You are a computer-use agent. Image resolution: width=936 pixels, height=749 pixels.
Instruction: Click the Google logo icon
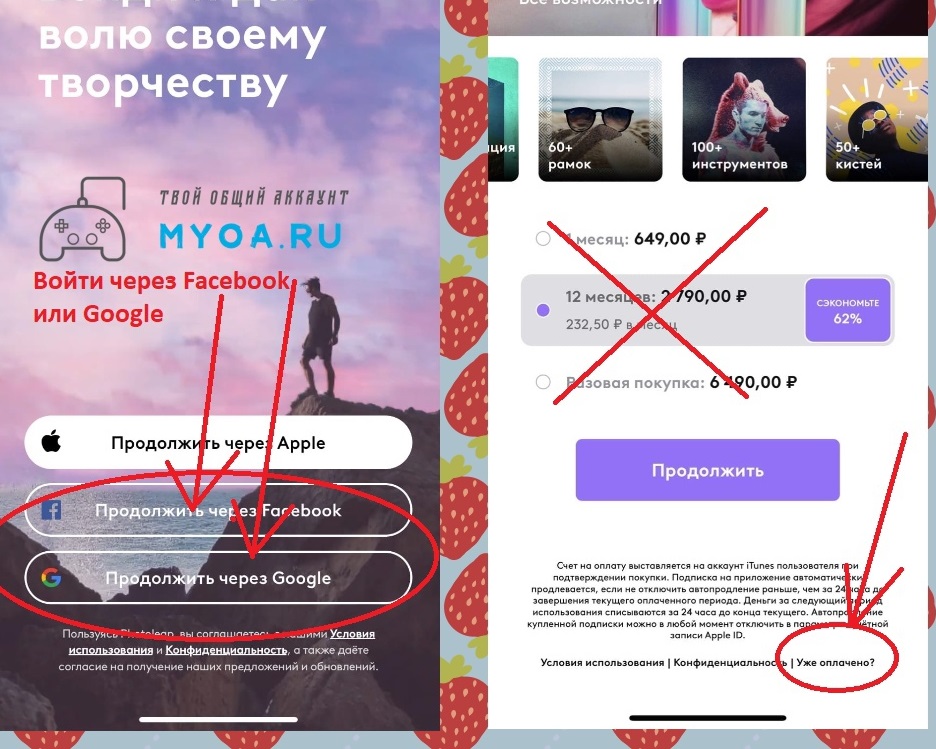click(x=51, y=577)
